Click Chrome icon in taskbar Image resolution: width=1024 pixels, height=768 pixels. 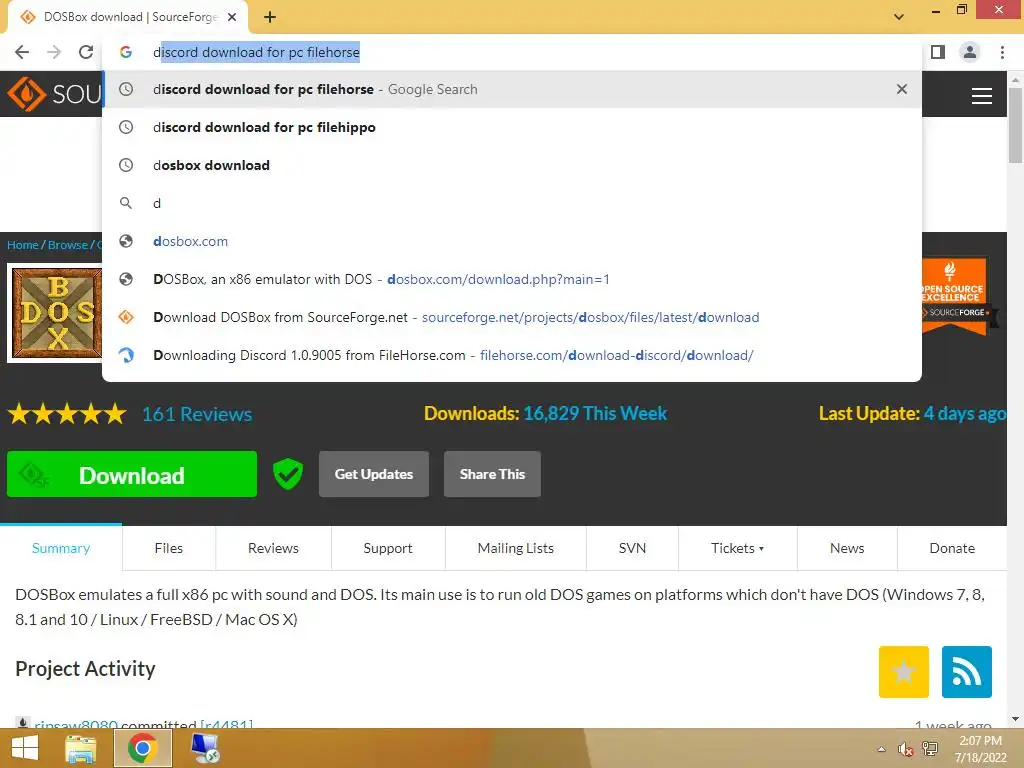click(x=143, y=748)
